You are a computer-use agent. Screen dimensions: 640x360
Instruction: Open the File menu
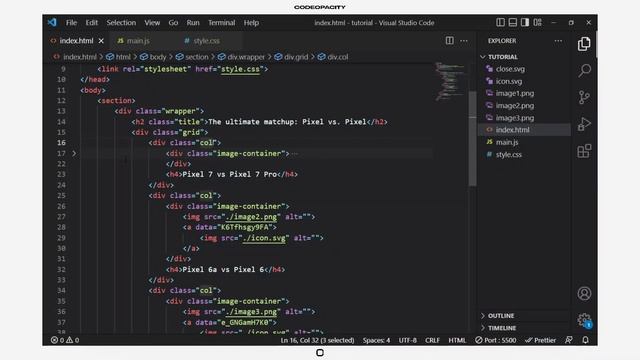(x=71, y=22)
